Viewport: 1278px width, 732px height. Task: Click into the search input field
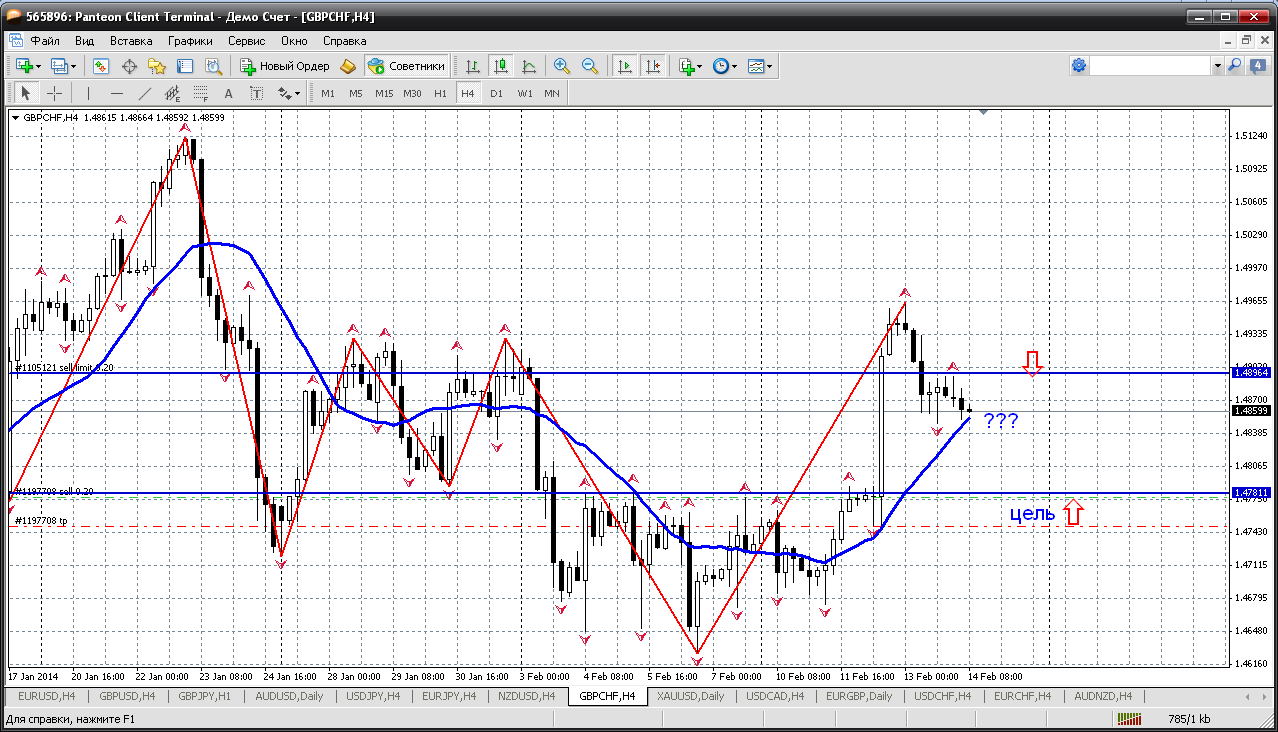(1151, 66)
